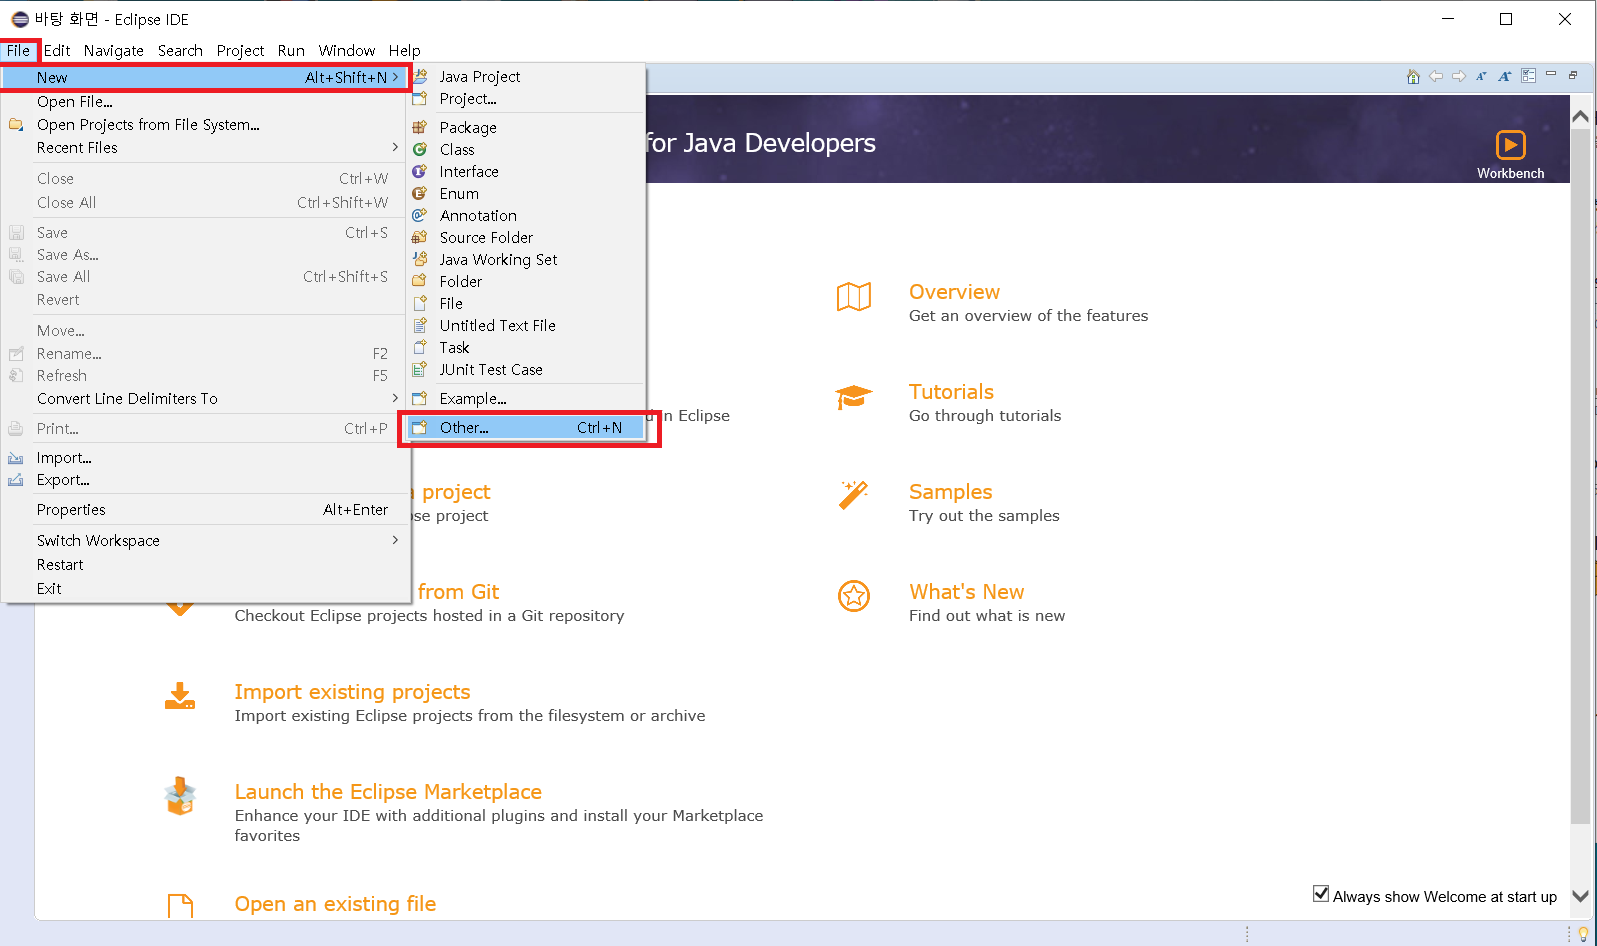Select Java Working Set in submenu
The image size is (1597, 946).
526,259
